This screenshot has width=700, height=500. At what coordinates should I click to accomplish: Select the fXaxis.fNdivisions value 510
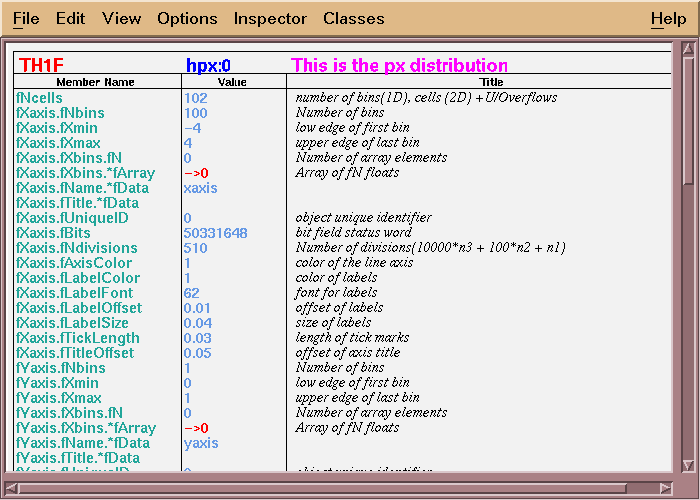pyautogui.click(x=195, y=248)
